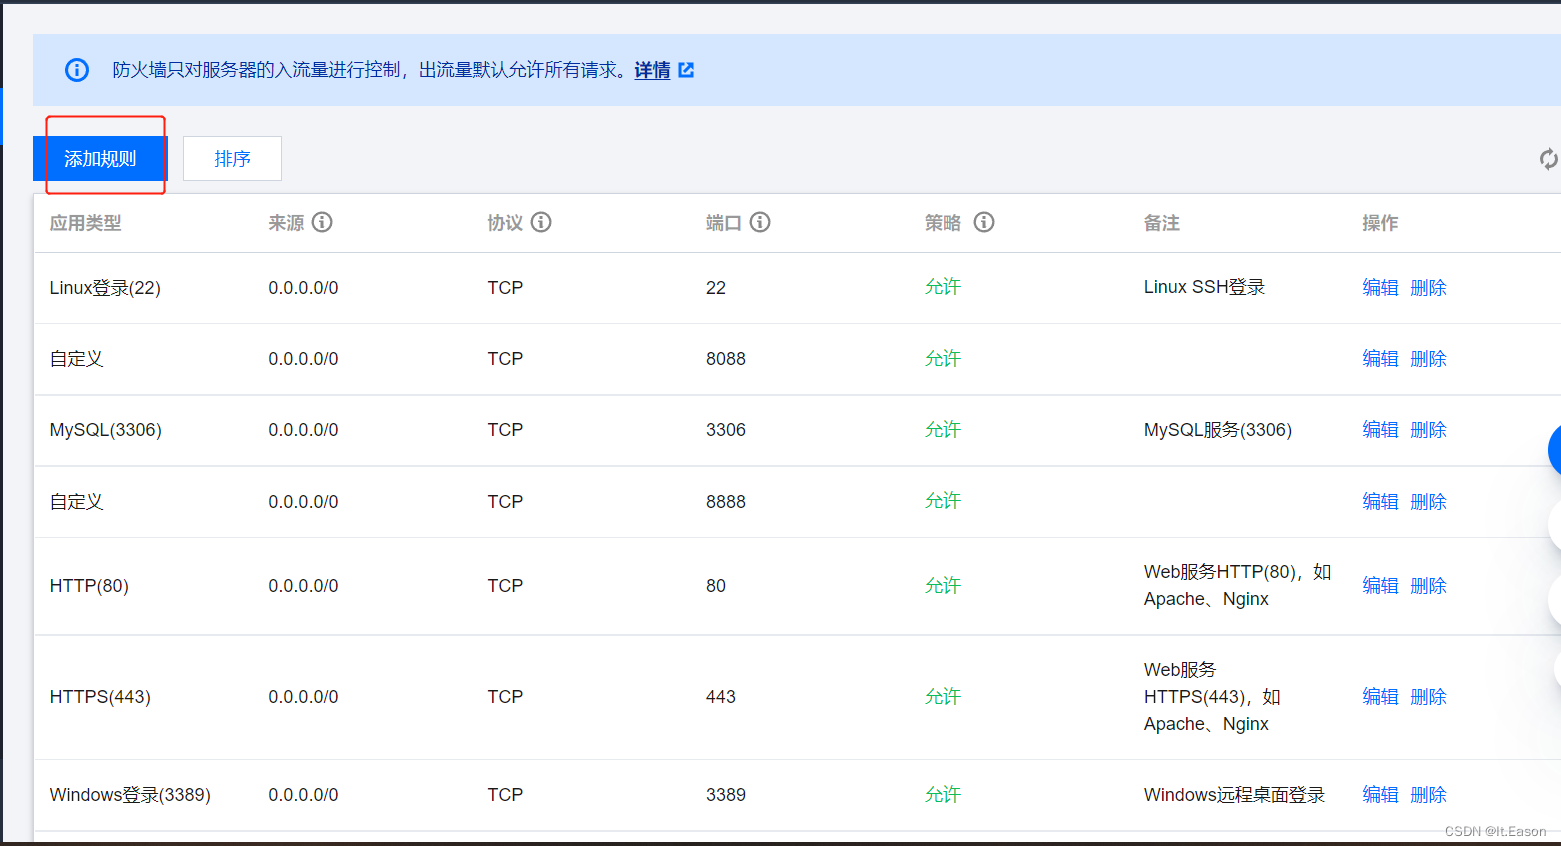The width and height of the screenshot is (1561, 846).
Task: Click the 排序 button
Action: tap(232, 159)
